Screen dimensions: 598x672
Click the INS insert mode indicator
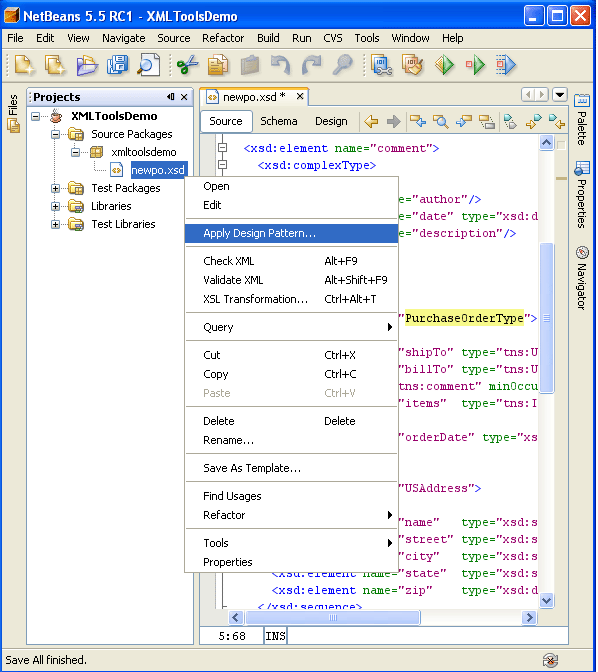tap(275, 636)
